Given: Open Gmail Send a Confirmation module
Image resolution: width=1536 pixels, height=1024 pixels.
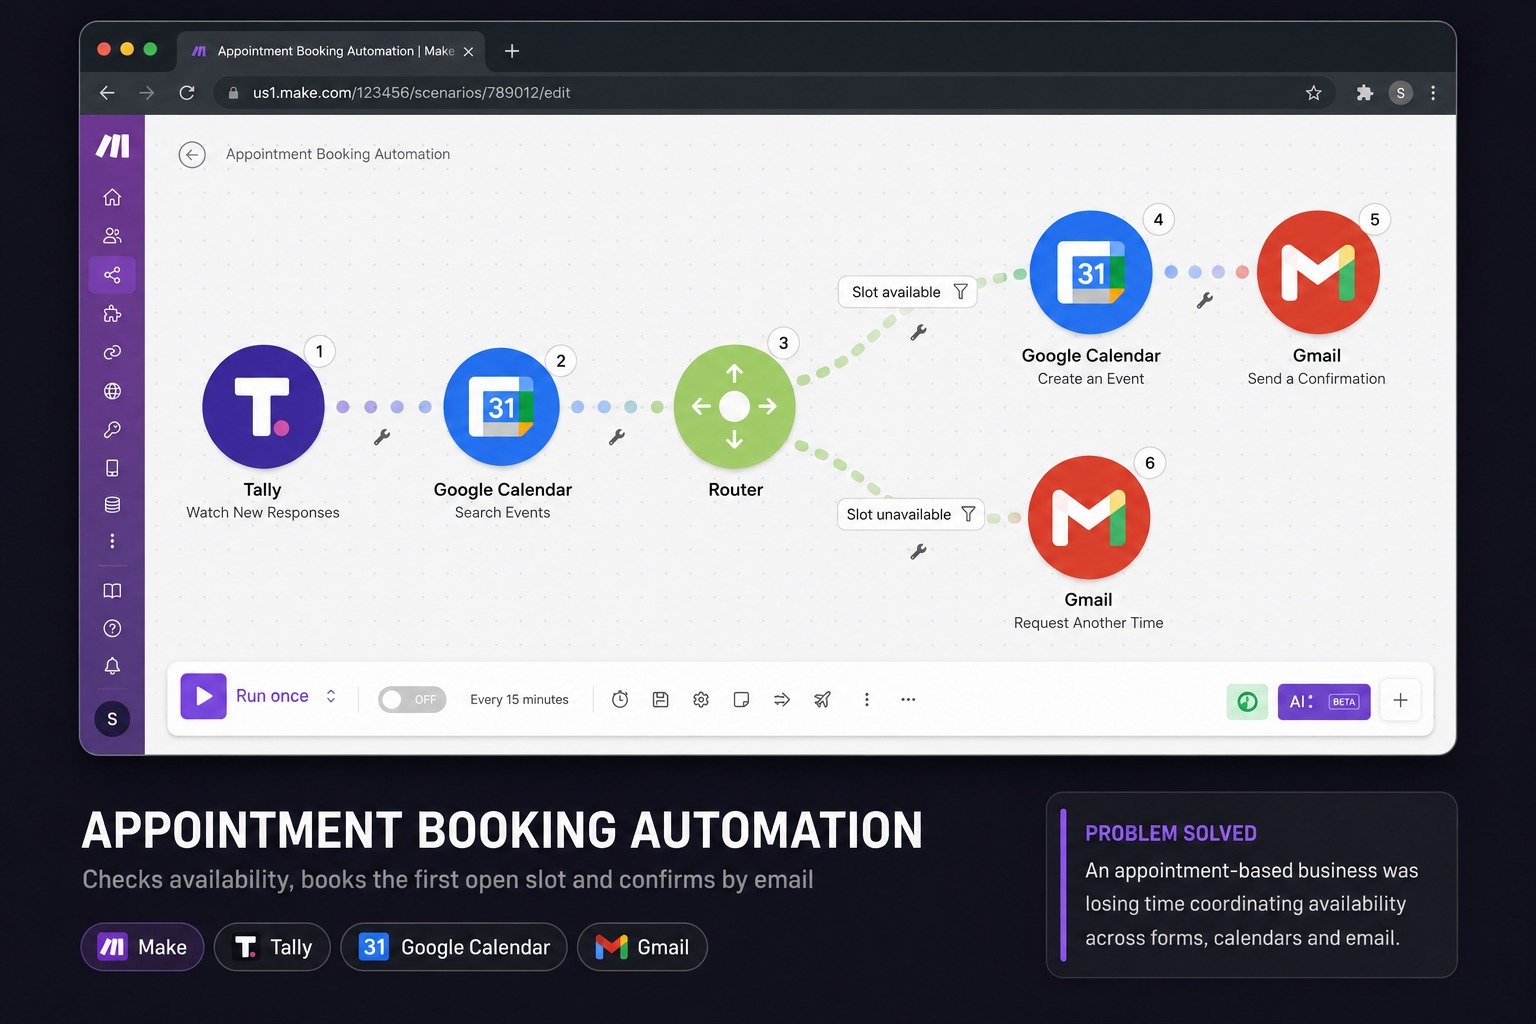Looking at the screenshot, I should click(1318, 272).
